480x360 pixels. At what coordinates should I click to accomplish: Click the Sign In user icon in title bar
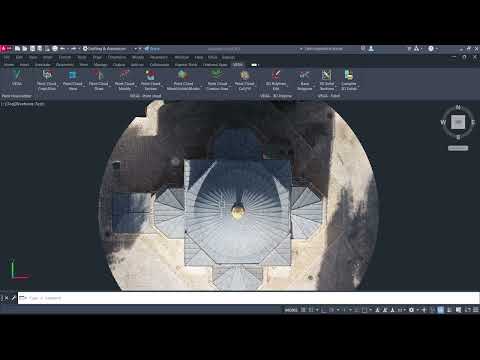tap(371, 49)
